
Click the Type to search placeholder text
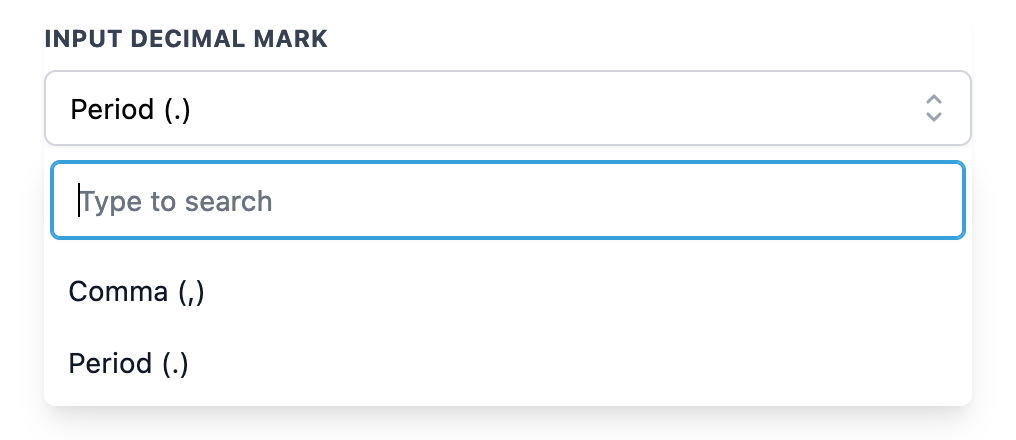coord(177,201)
